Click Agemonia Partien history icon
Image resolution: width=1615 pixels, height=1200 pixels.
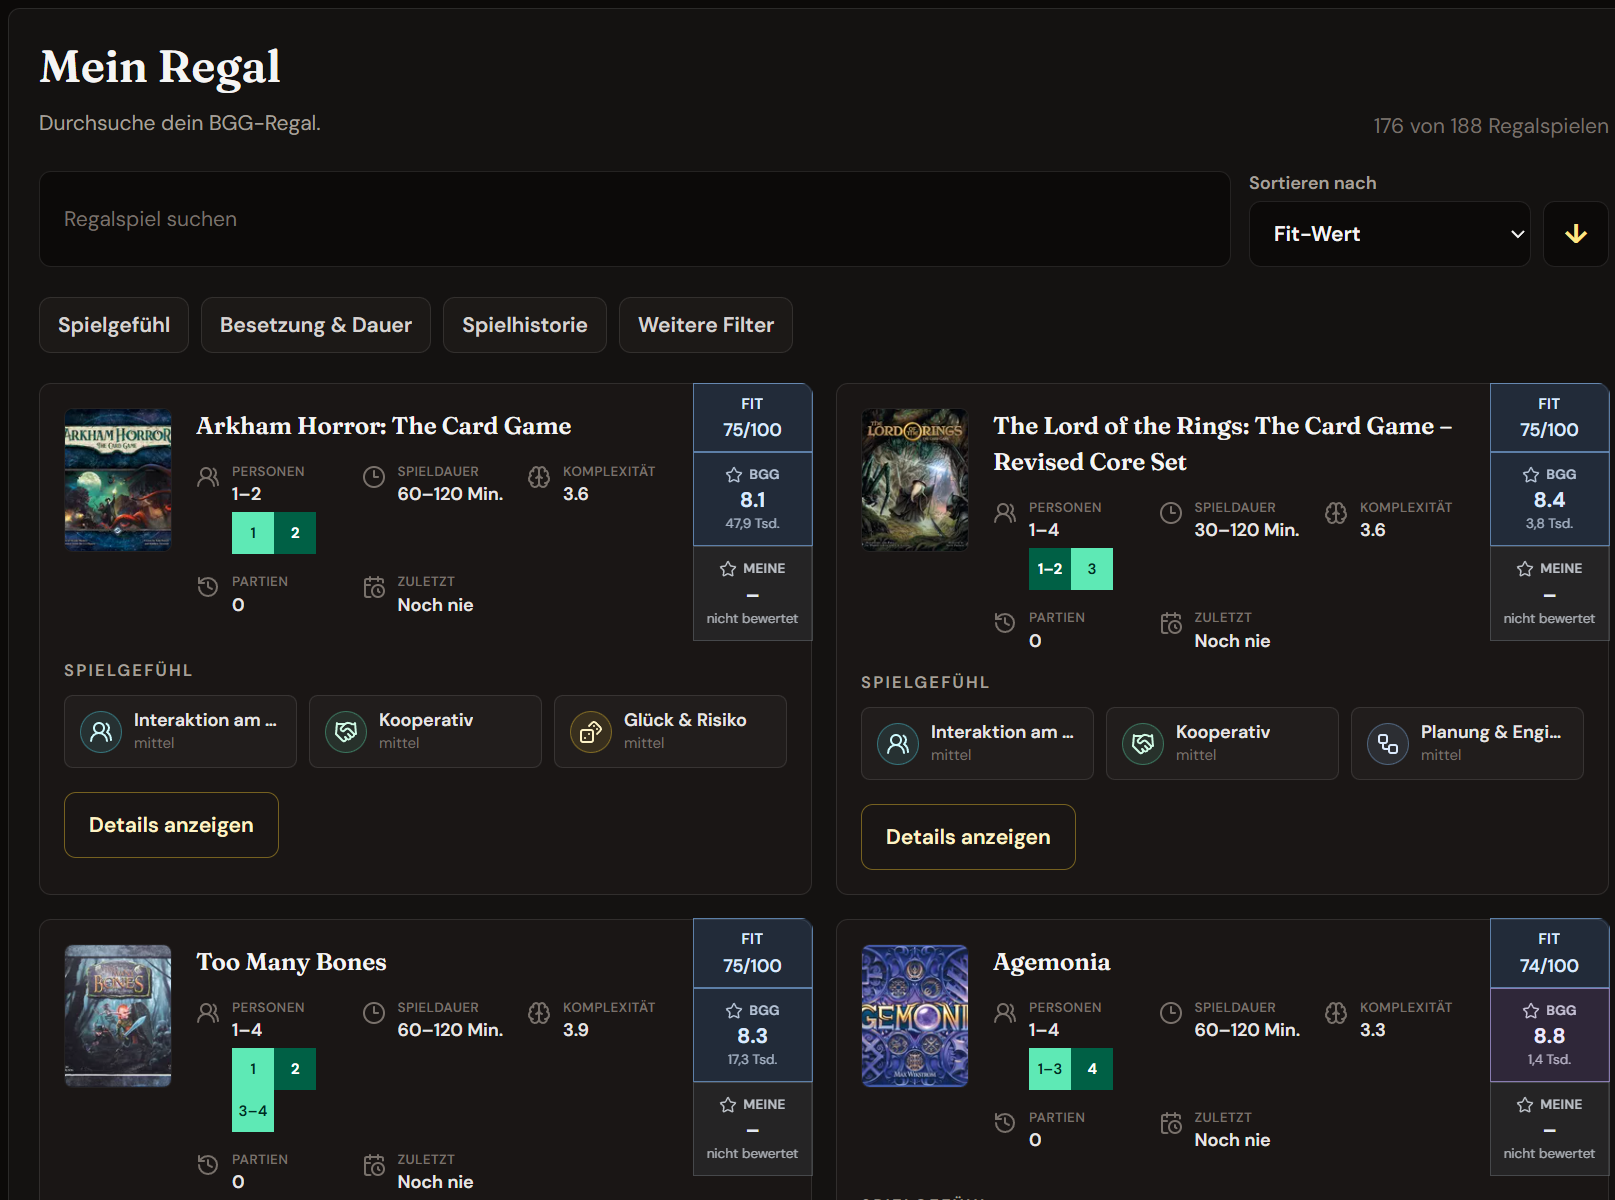1005,1123
